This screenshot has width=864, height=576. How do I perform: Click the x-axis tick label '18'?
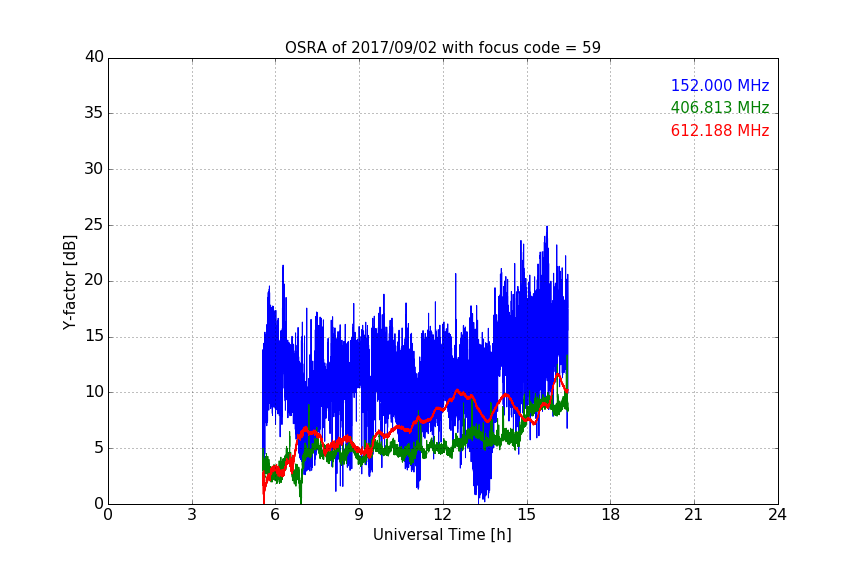coord(611,515)
